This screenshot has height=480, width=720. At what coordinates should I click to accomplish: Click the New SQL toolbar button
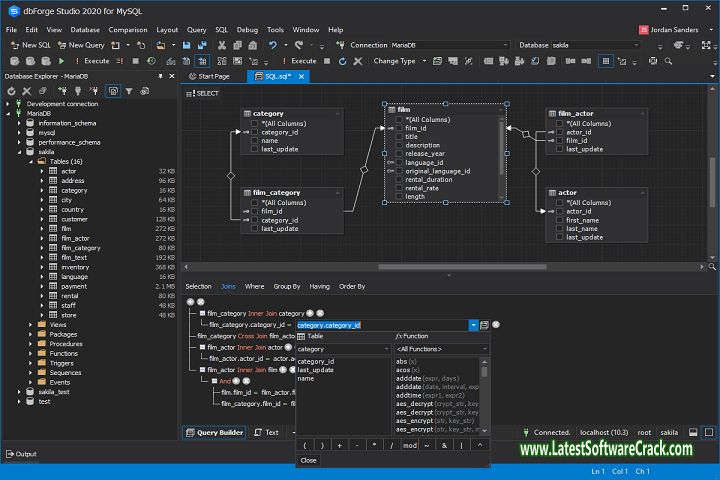pyautogui.click(x=30, y=45)
